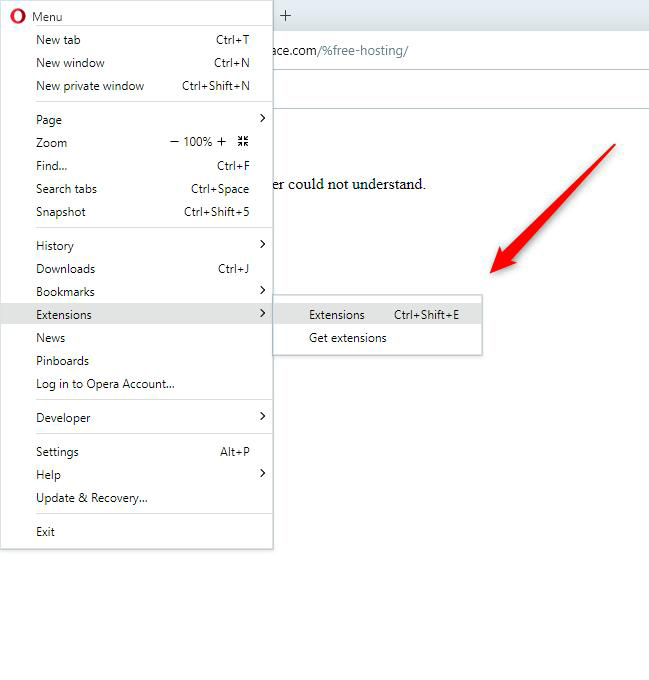Expand the Page submenu
Viewport: 649px width, 680px height.
tap(137, 120)
